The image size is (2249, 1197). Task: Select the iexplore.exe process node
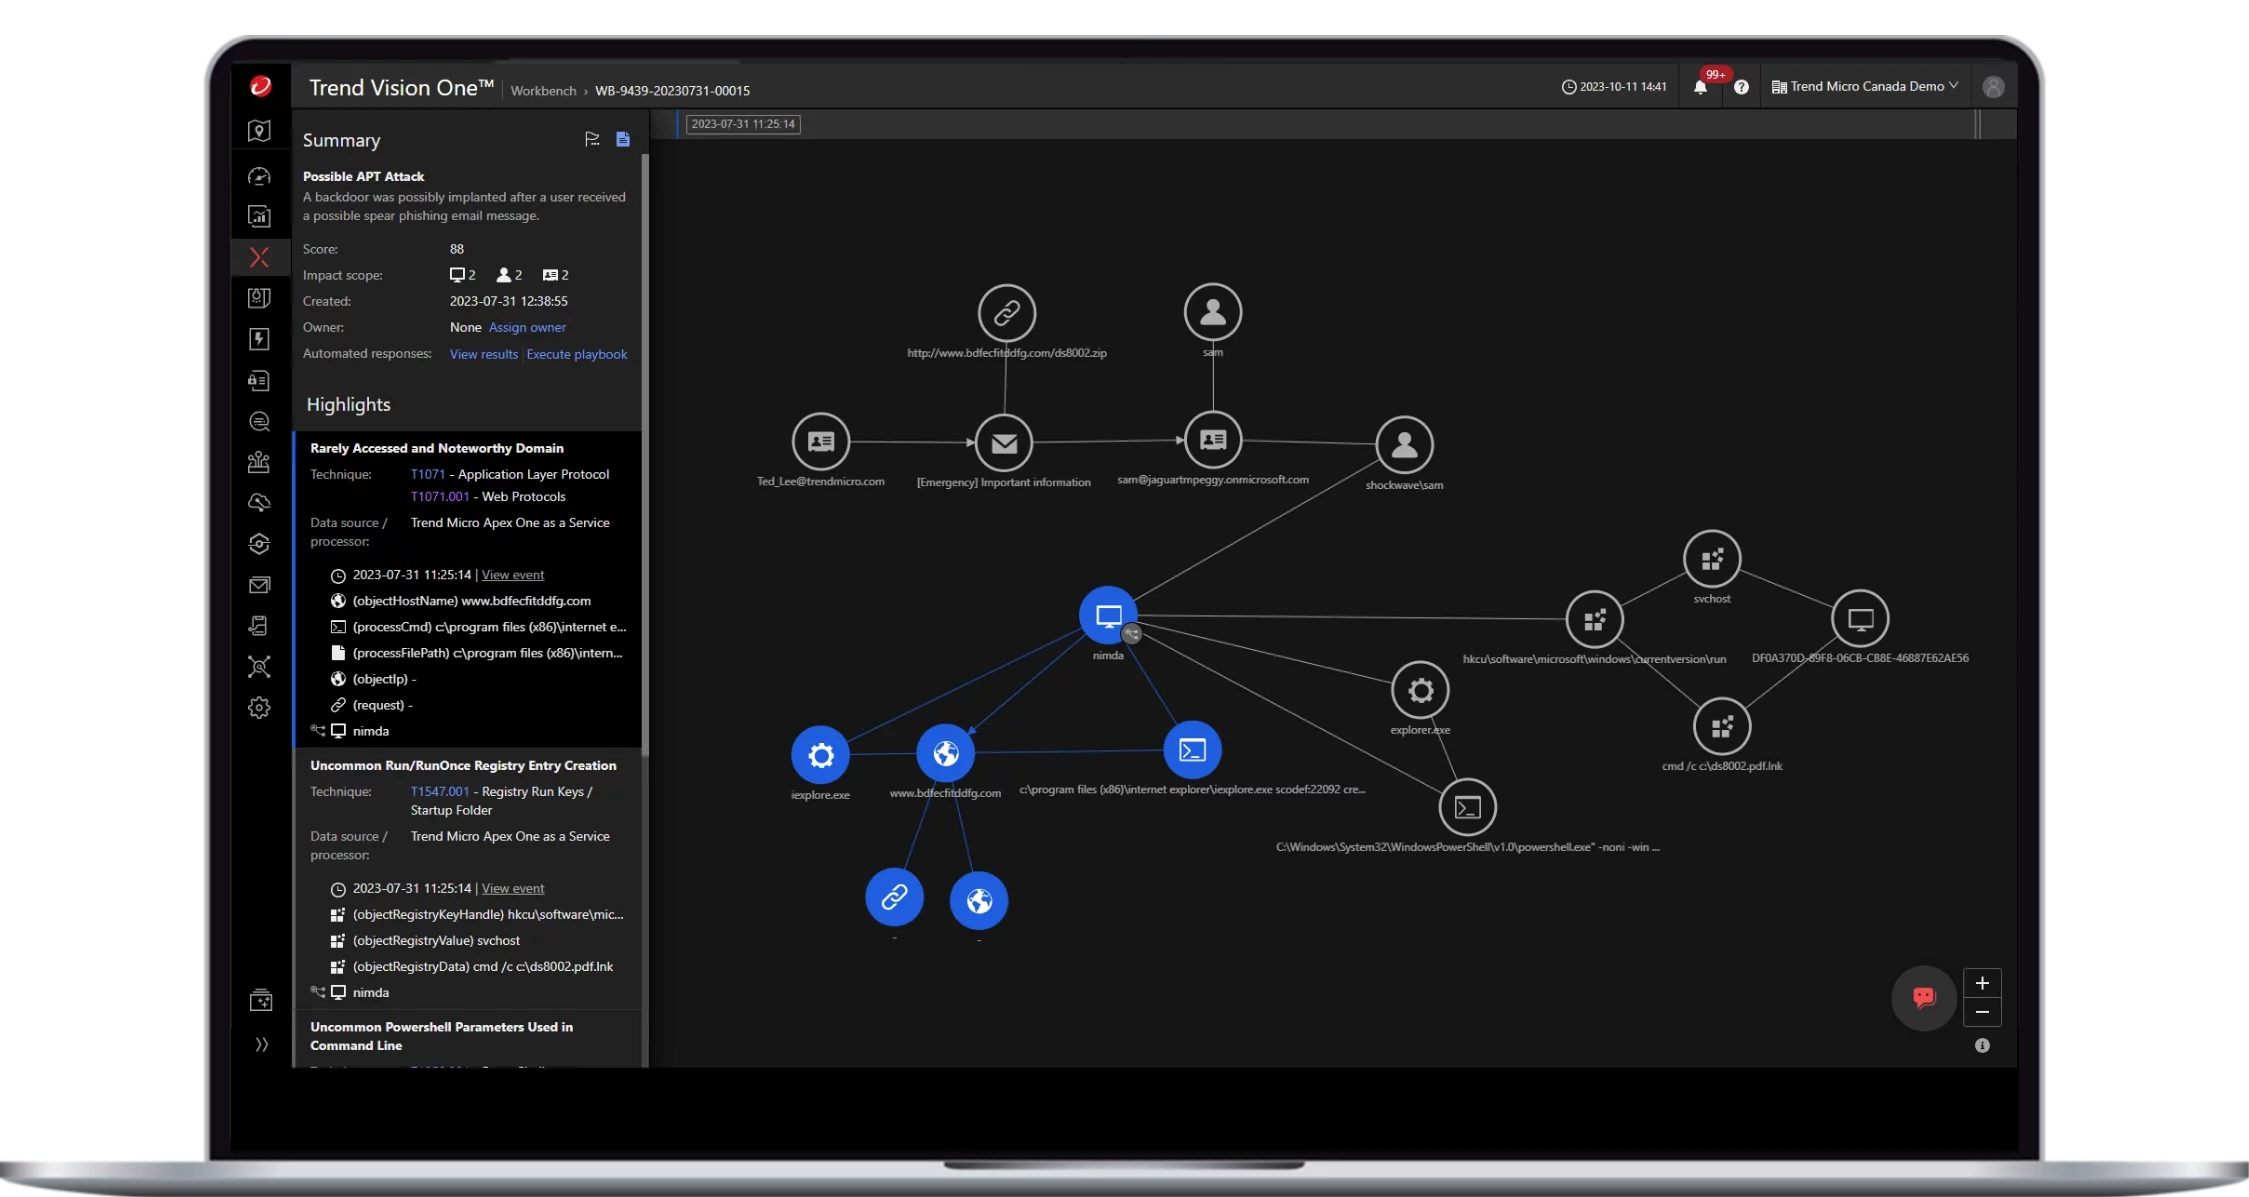[820, 754]
